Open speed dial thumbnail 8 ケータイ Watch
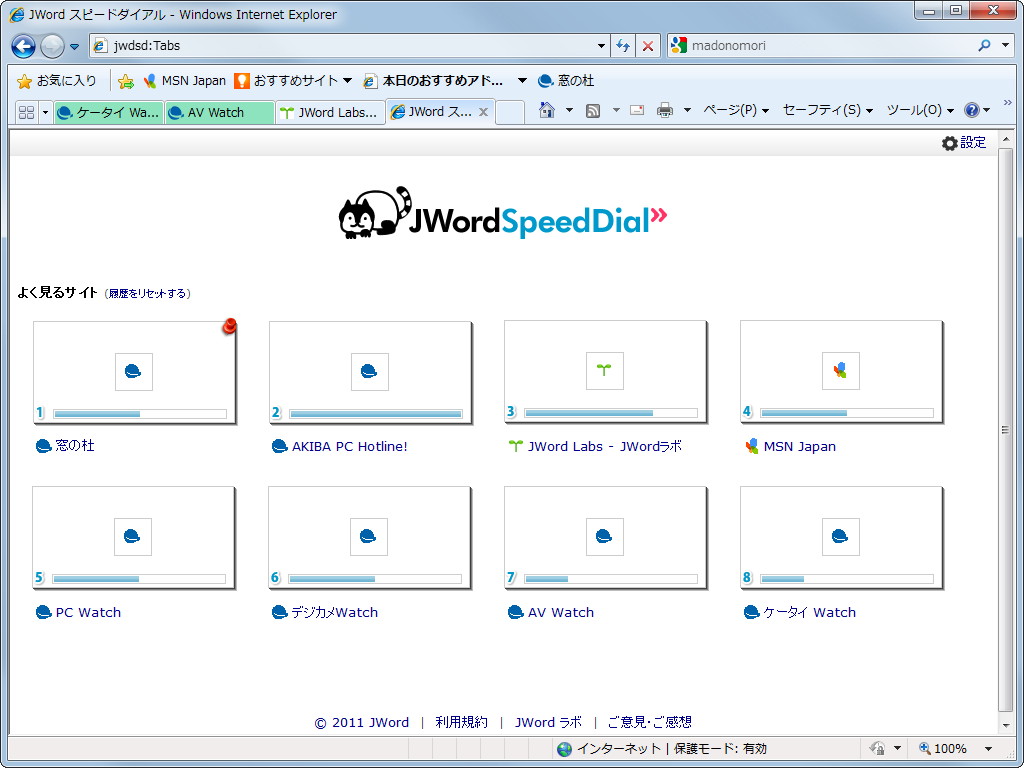Image resolution: width=1024 pixels, height=768 pixels. 841,537
